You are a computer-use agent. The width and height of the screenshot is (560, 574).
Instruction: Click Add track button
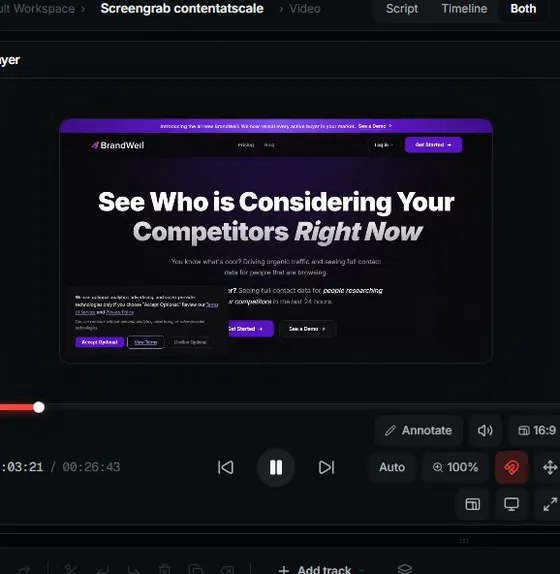(x=315, y=570)
